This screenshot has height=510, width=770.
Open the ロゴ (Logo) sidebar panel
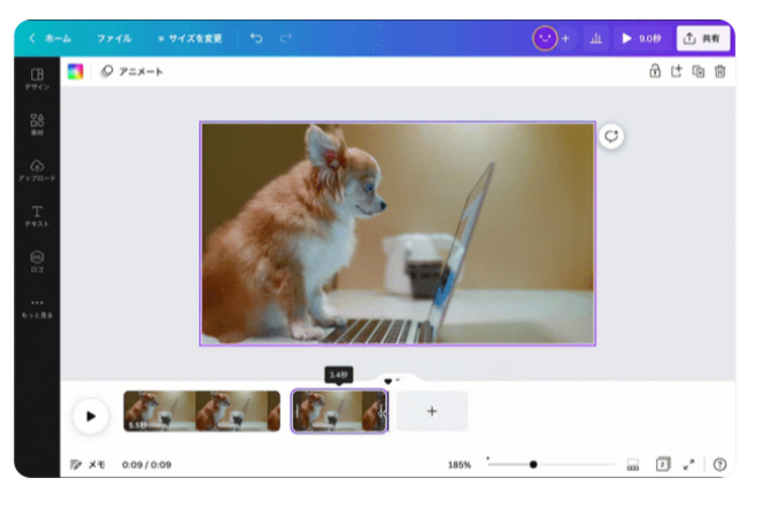(x=37, y=261)
